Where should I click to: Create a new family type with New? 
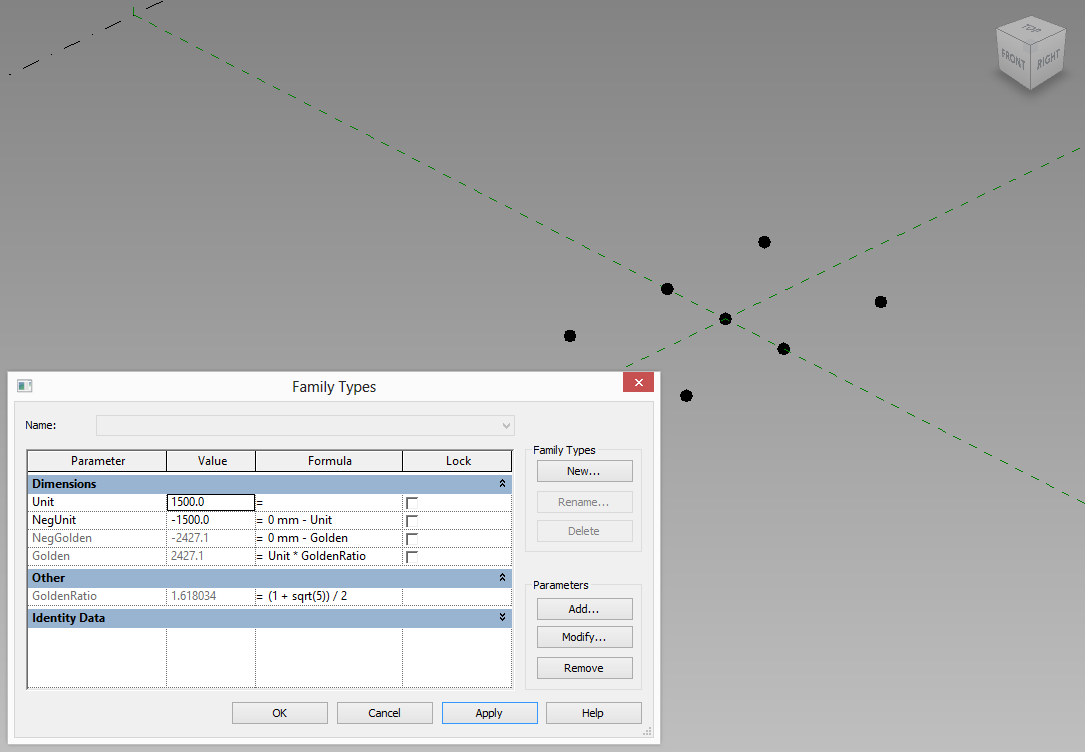point(584,470)
